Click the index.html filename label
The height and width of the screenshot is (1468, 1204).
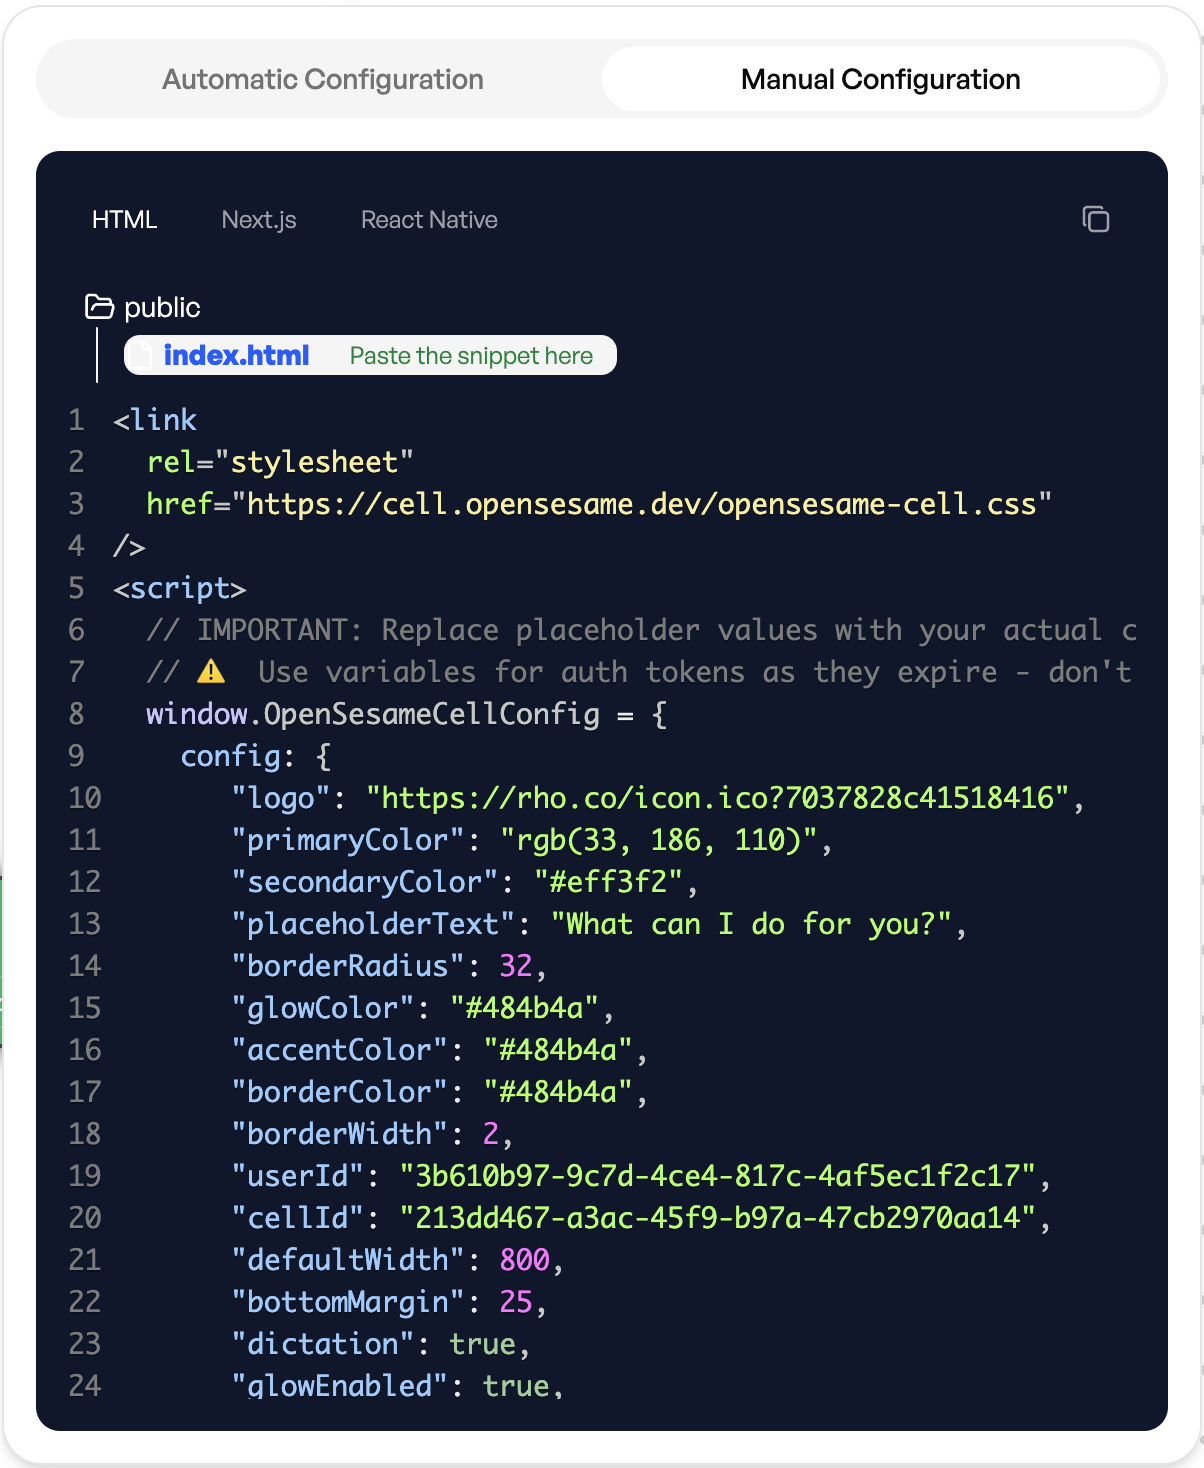pos(236,354)
